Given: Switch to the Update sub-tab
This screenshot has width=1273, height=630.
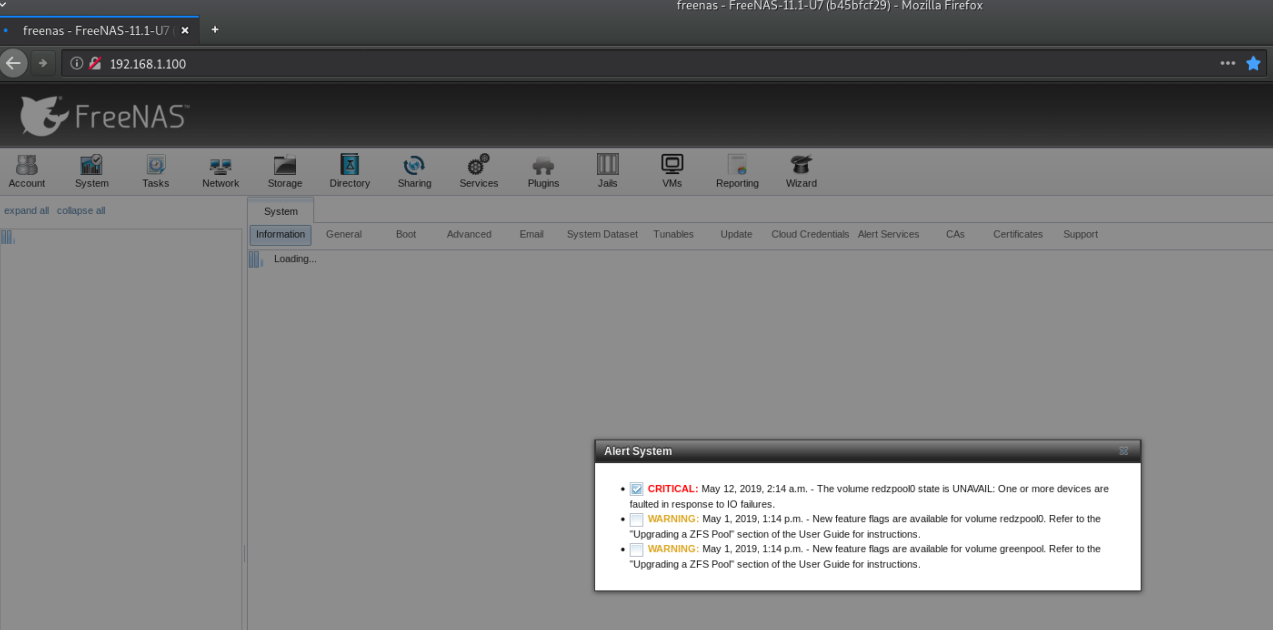Looking at the screenshot, I should 736,234.
